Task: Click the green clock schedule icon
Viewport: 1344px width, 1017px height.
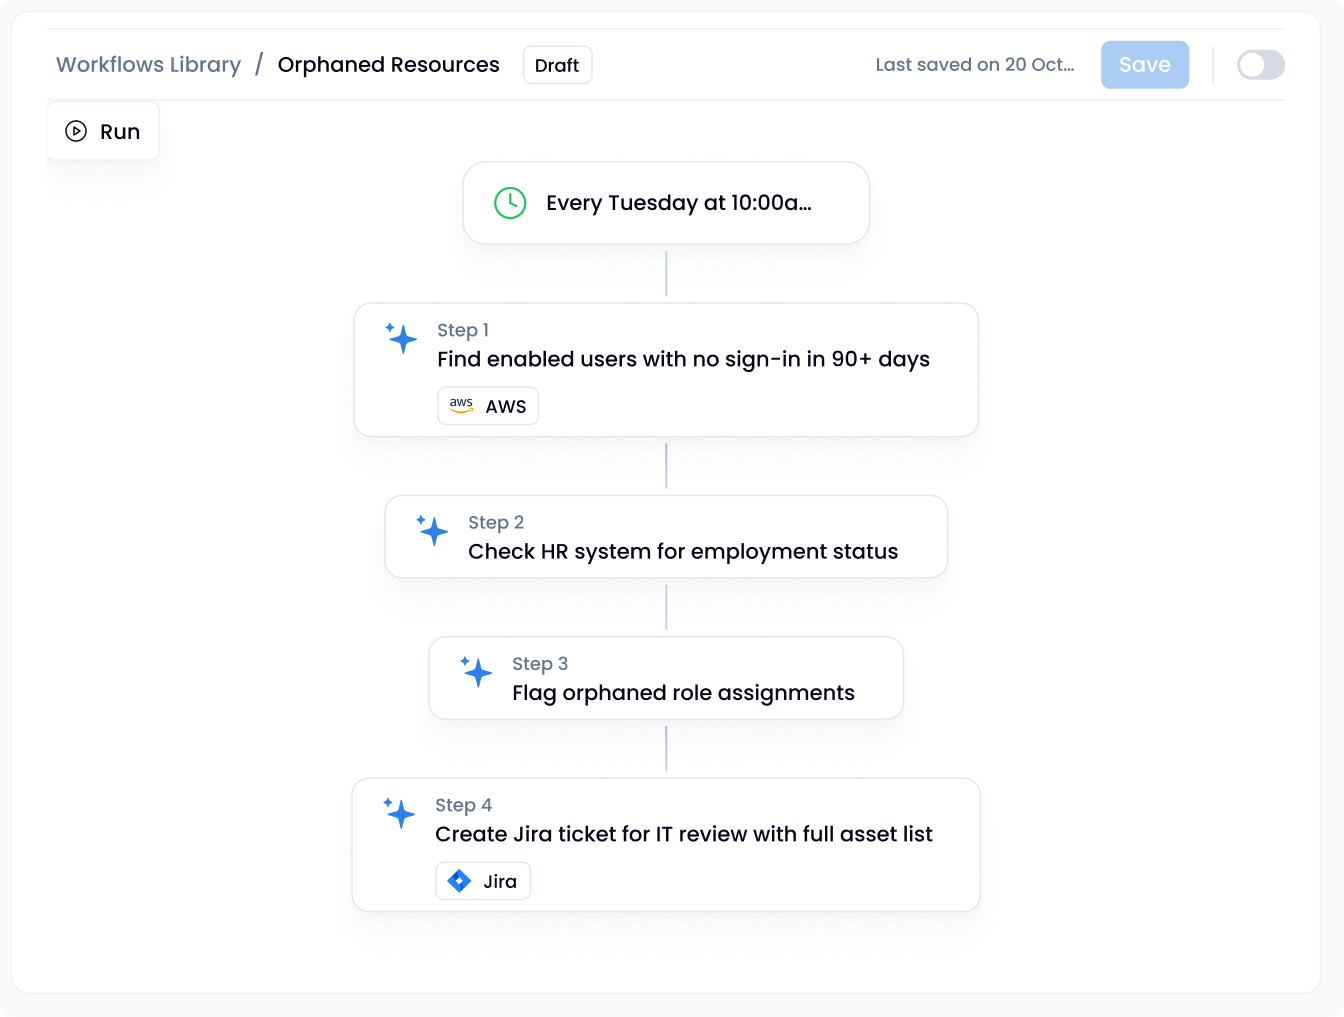Action: tap(510, 203)
